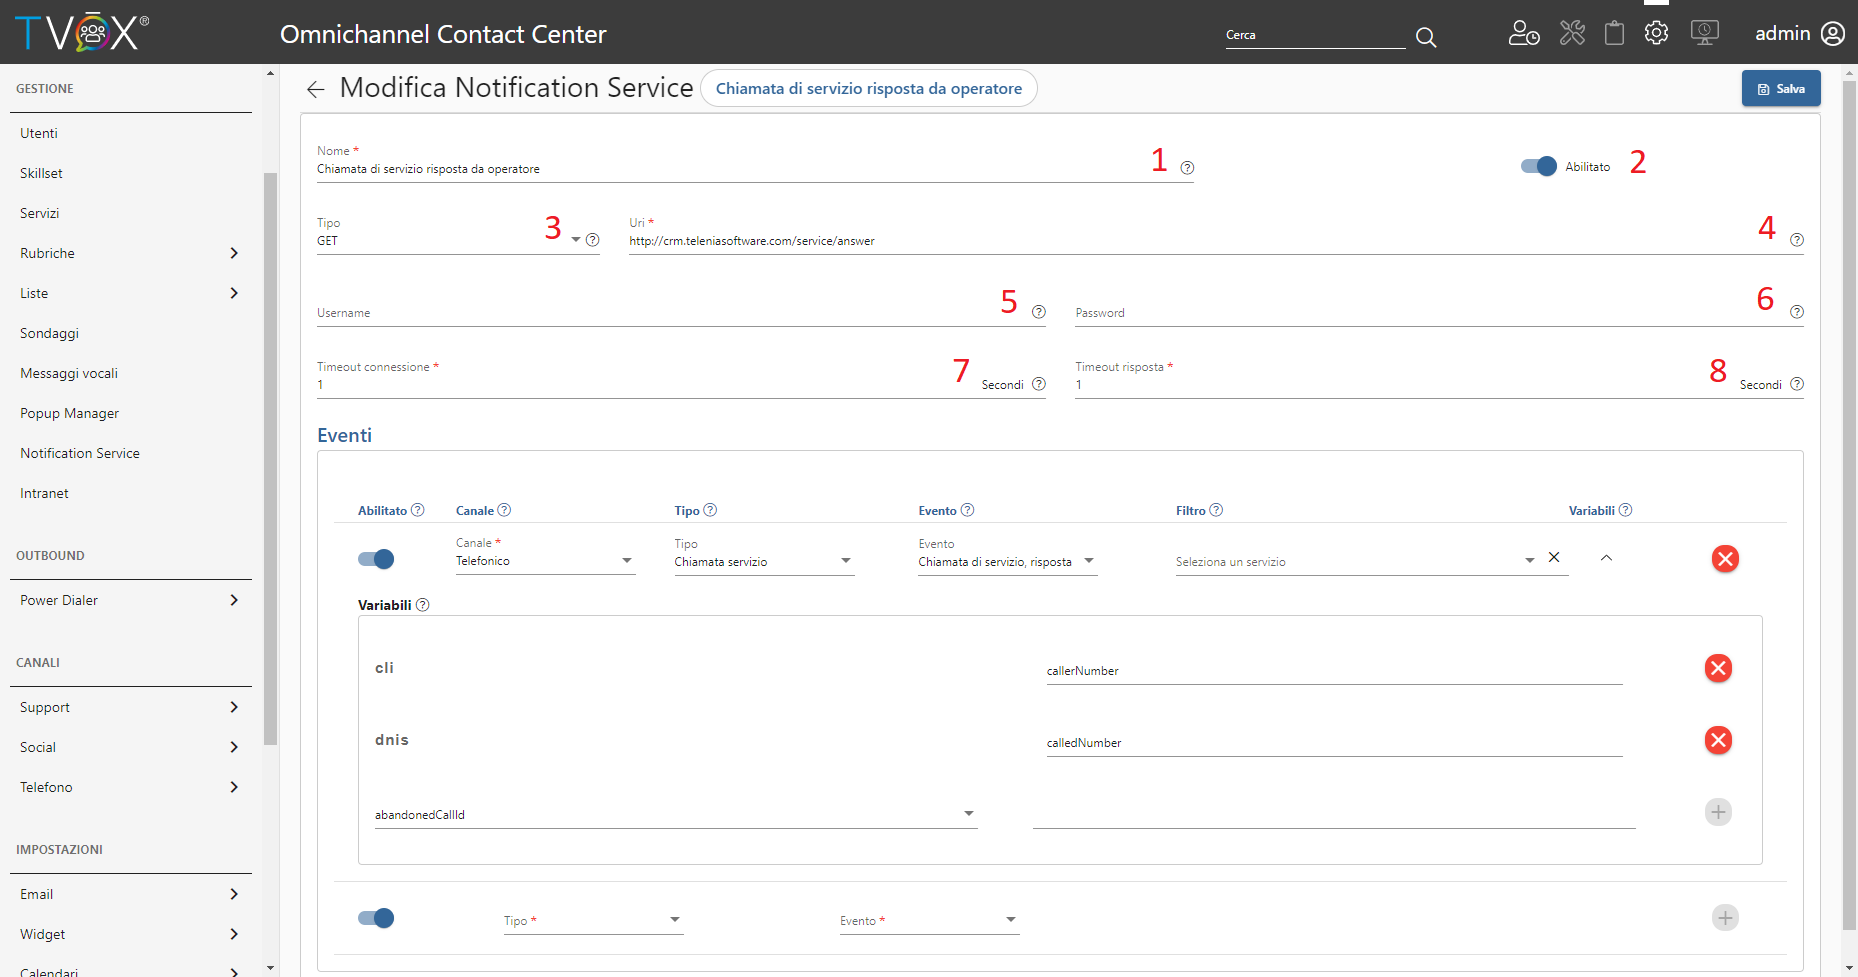Show help for the Uri field
Viewport: 1858px width, 977px height.
(x=1797, y=240)
